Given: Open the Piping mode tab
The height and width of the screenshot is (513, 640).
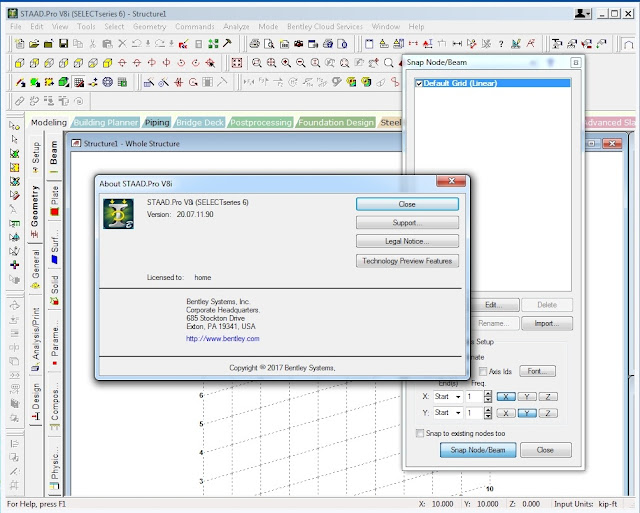Looking at the screenshot, I should [x=157, y=122].
